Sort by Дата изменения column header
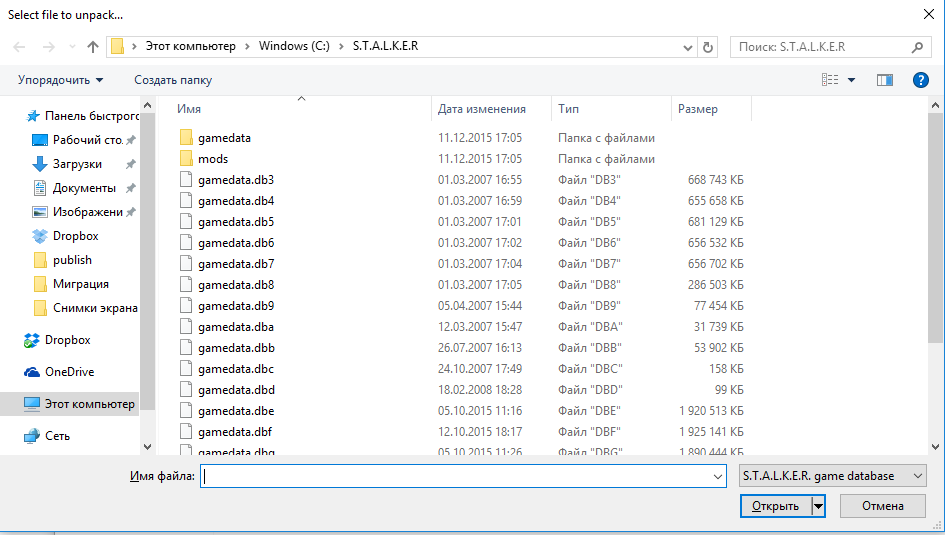945x535 pixels. tap(482, 109)
